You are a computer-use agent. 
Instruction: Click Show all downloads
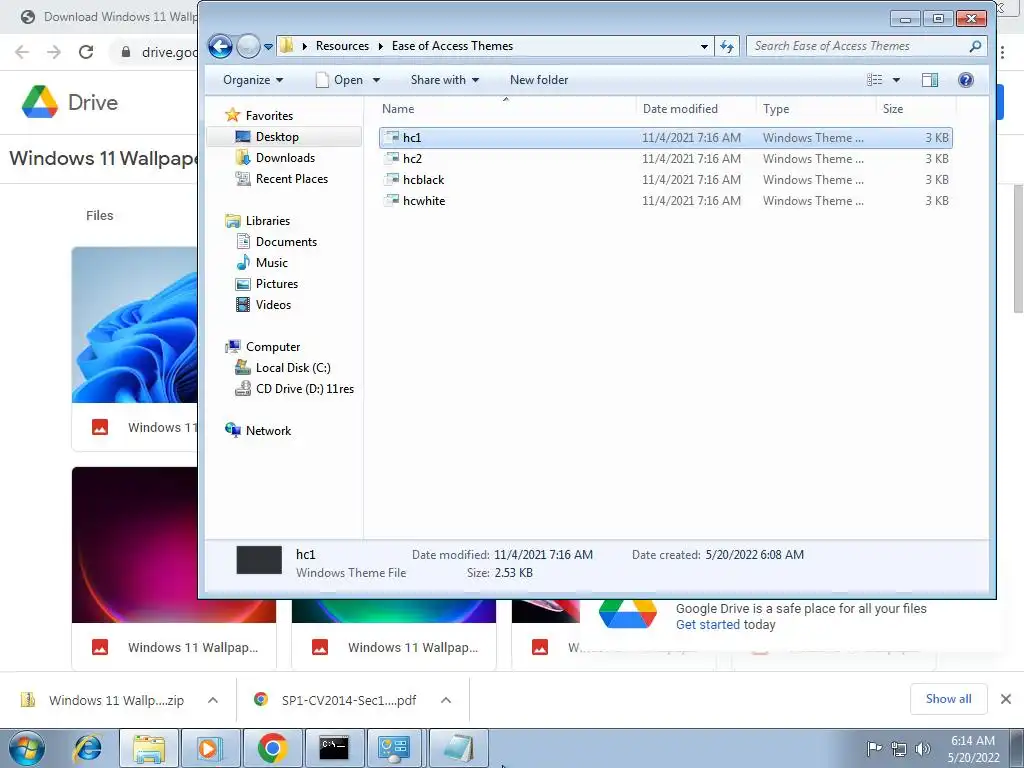coord(948,699)
